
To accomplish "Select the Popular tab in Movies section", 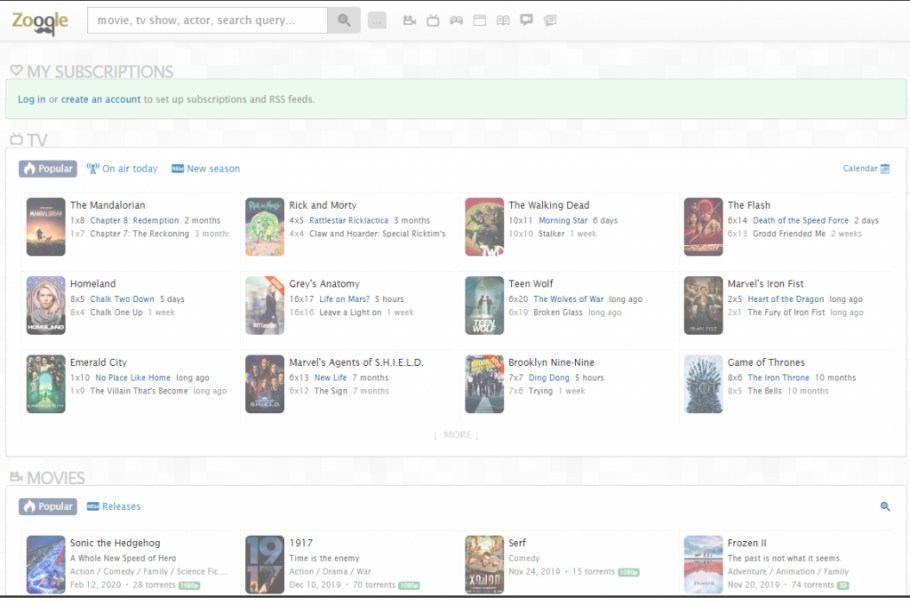I will tap(48, 507).
